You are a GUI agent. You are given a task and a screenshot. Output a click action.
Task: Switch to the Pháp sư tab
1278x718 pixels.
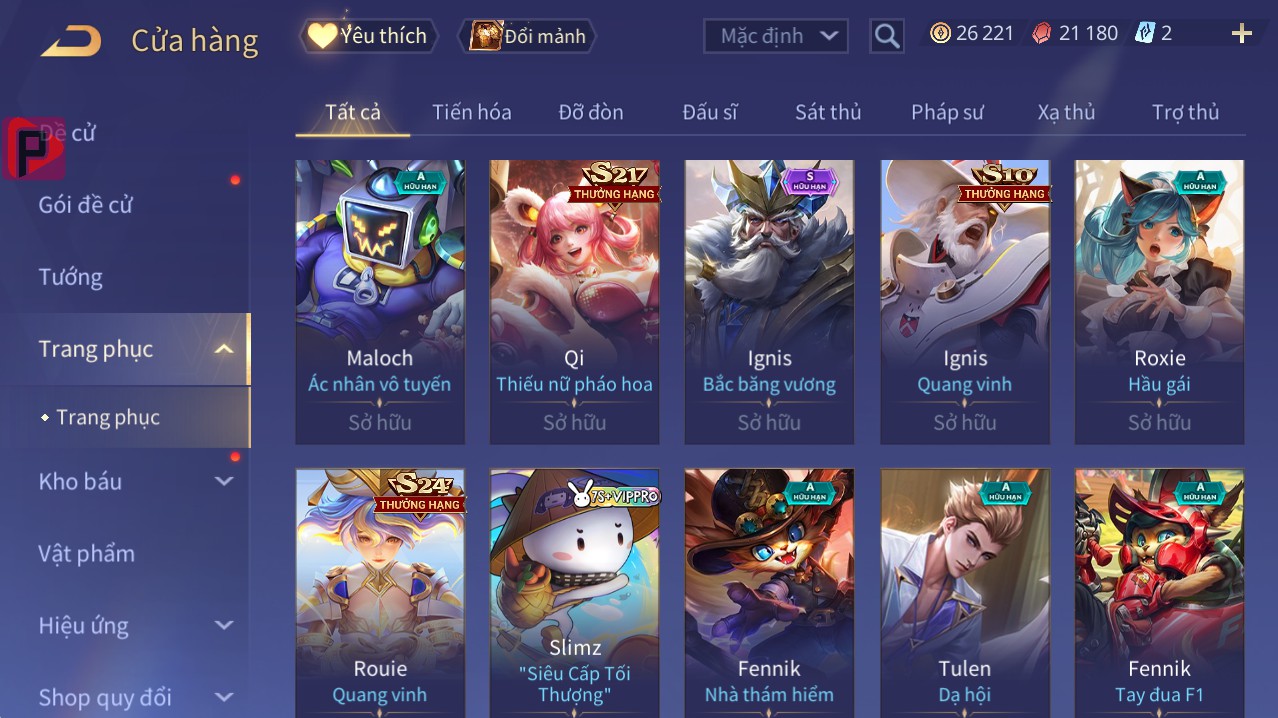[947, 112]
